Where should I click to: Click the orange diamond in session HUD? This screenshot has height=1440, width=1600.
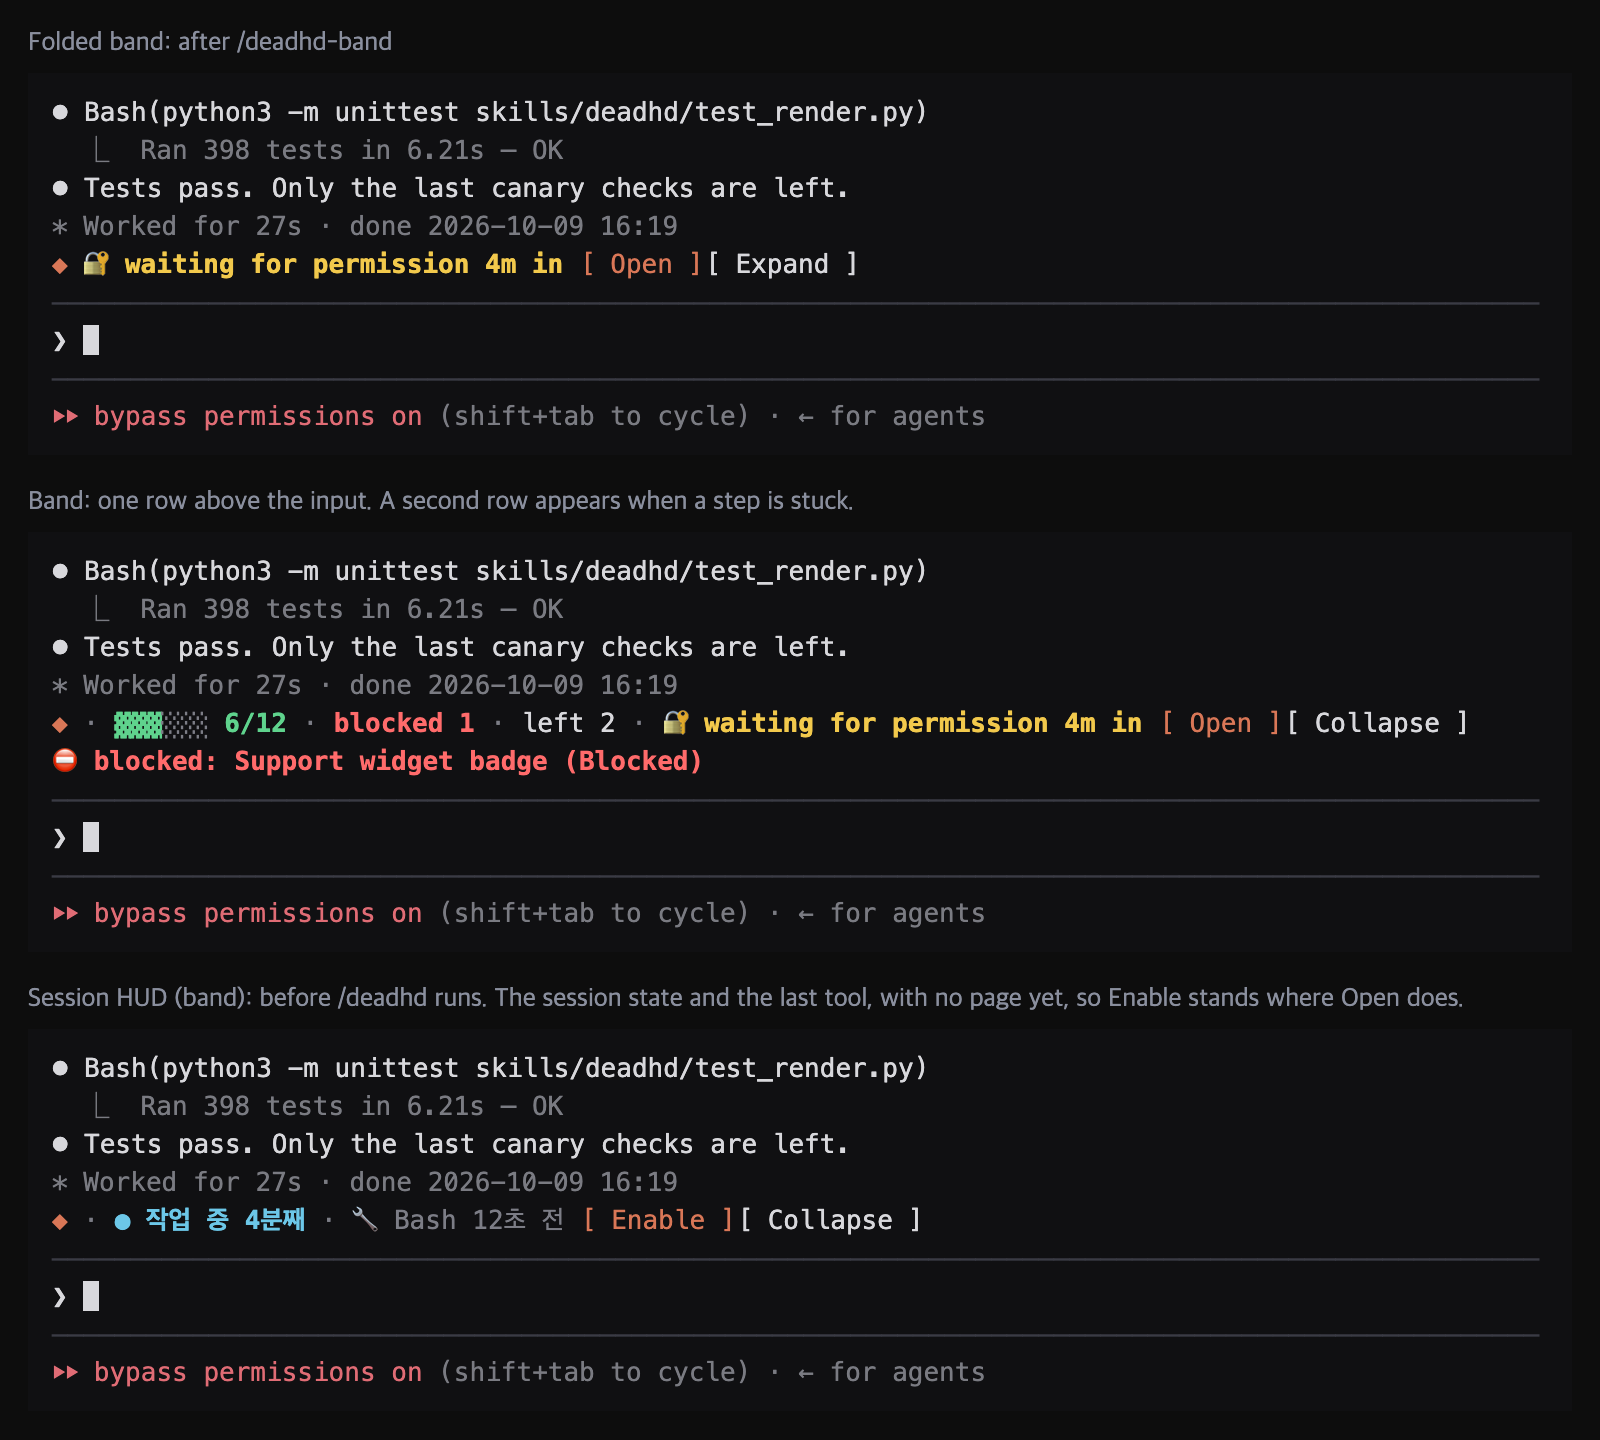(x=60, y=1221)
